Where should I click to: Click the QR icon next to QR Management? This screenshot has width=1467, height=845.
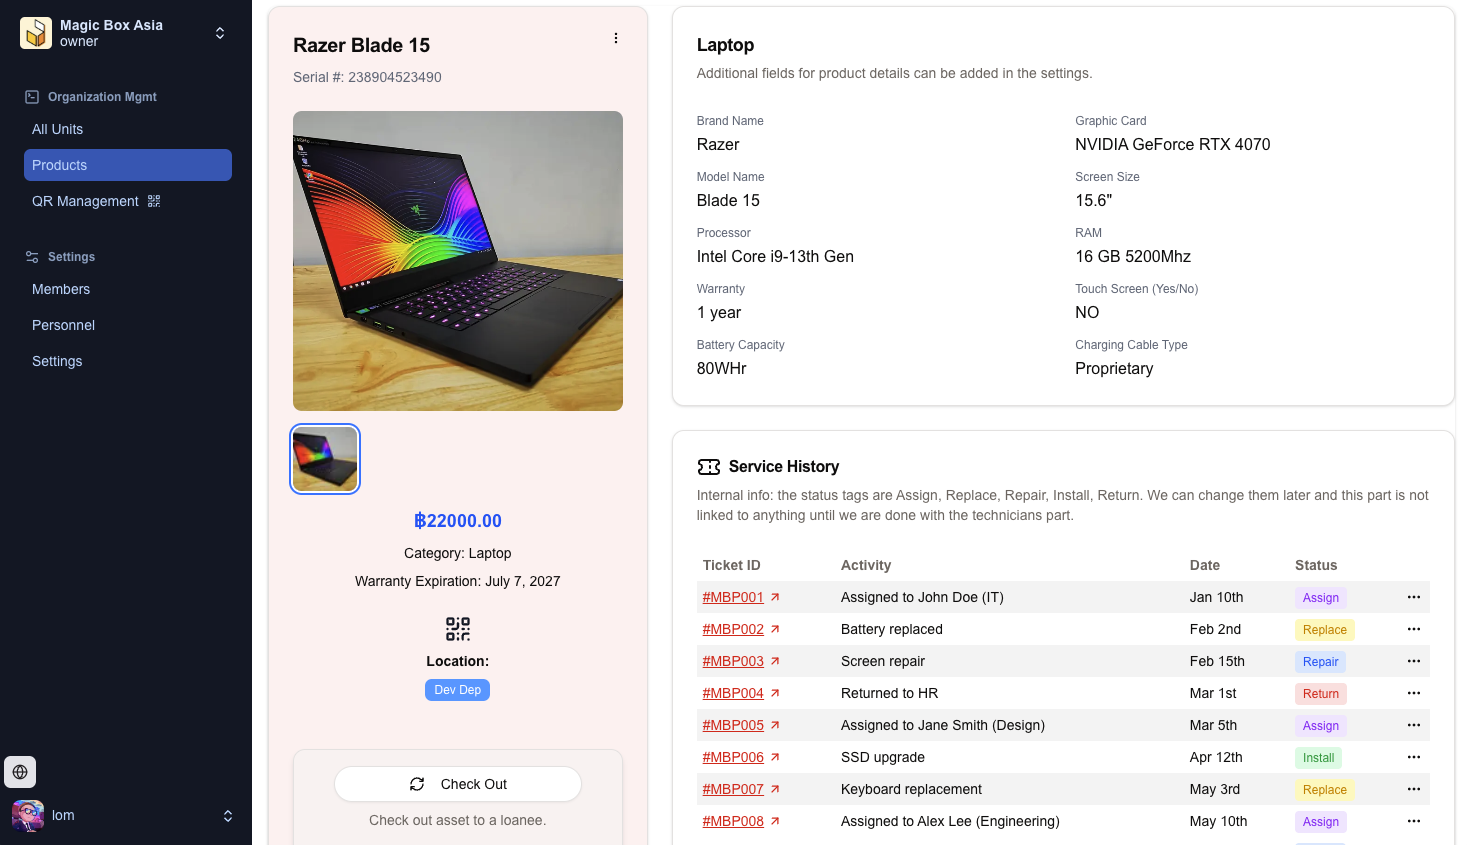coord(153,201)
